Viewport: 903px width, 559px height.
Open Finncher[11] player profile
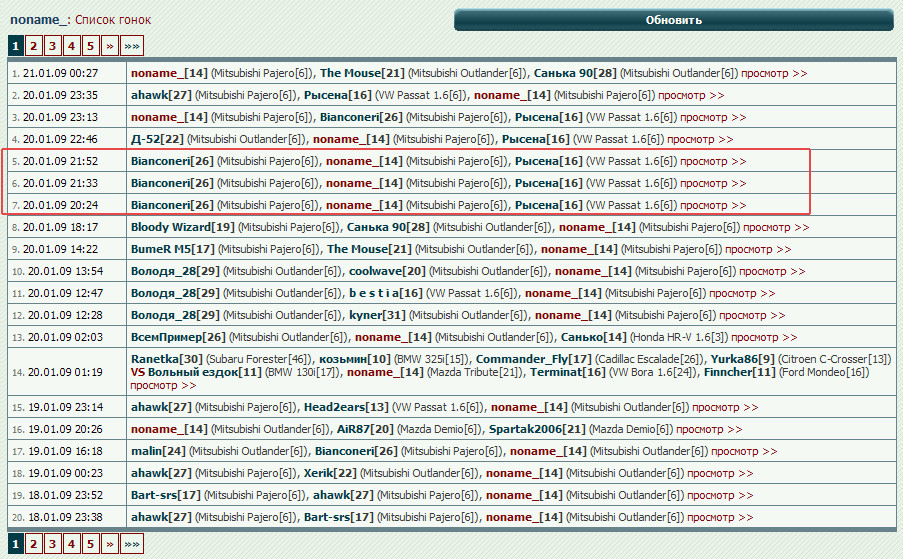(739, 372)
